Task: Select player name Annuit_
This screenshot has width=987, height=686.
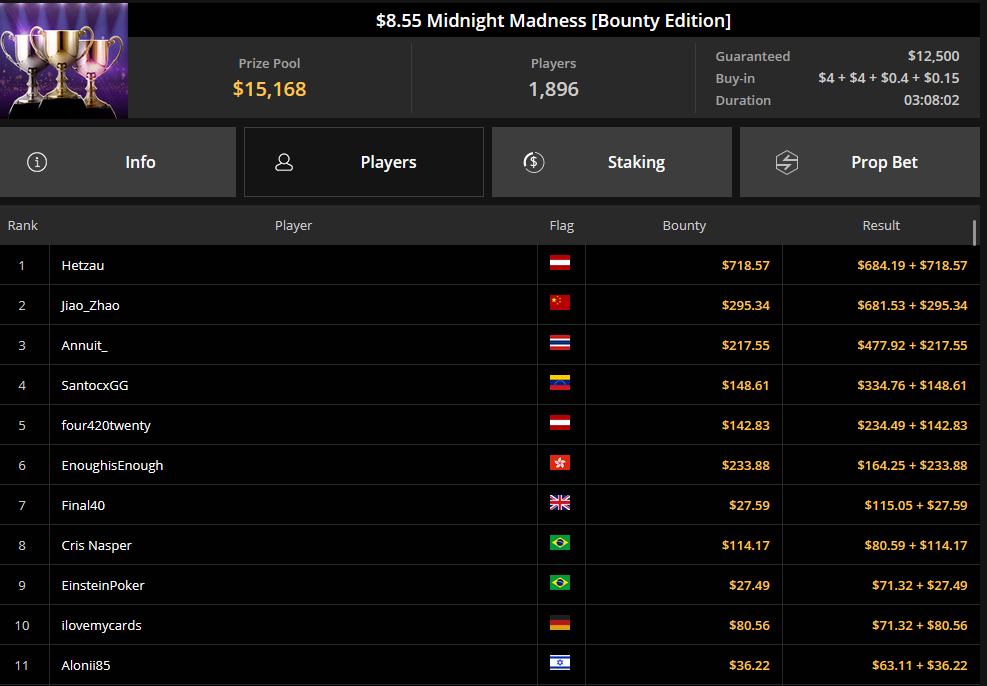Action: pos(84,346)
